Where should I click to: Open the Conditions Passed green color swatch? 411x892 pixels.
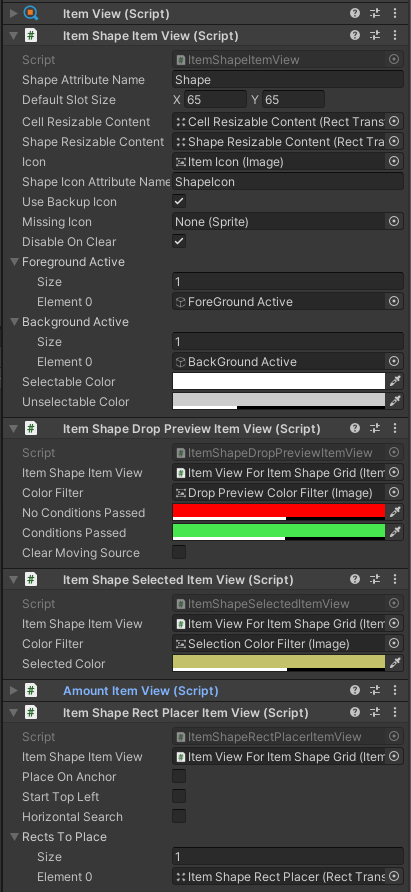click(x=279, y=532)
